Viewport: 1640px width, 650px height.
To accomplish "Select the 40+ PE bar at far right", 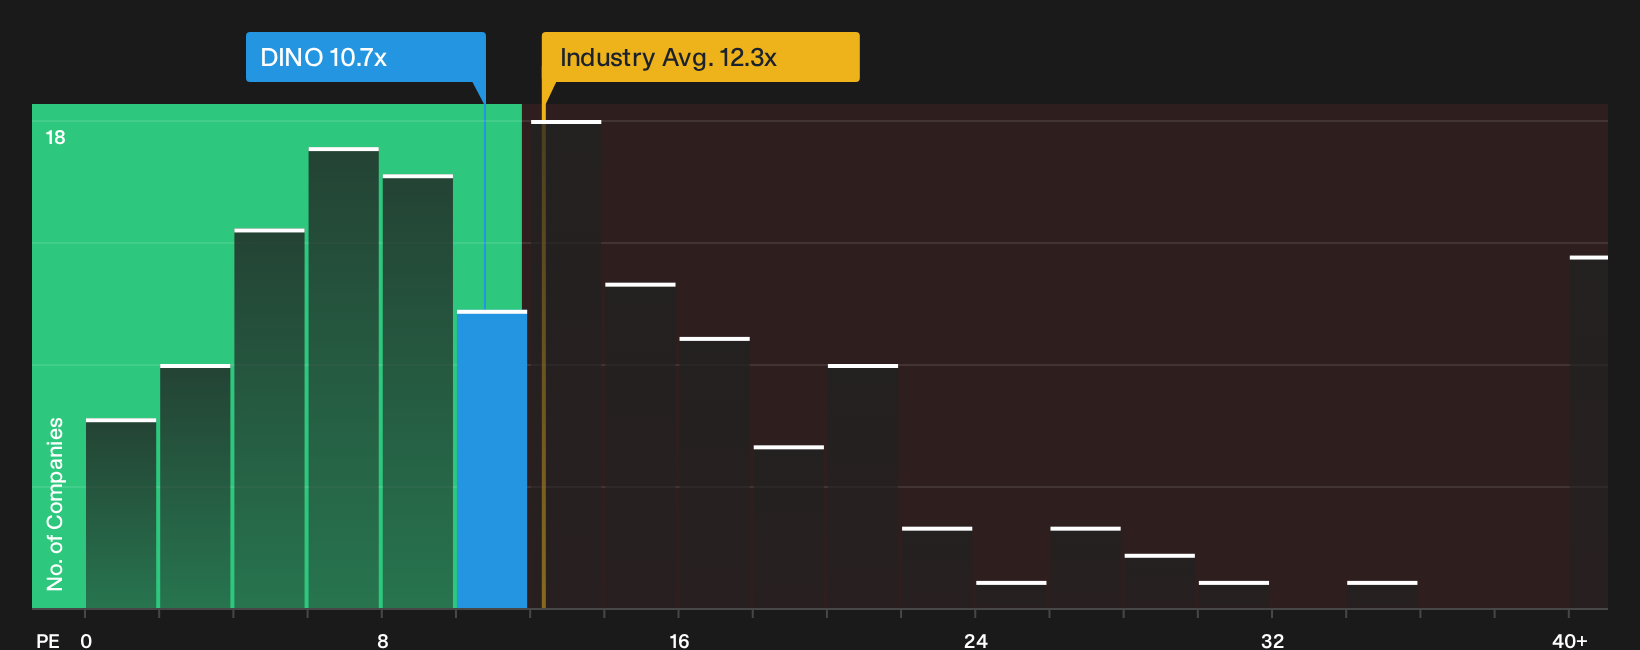I will point(1588,432).
